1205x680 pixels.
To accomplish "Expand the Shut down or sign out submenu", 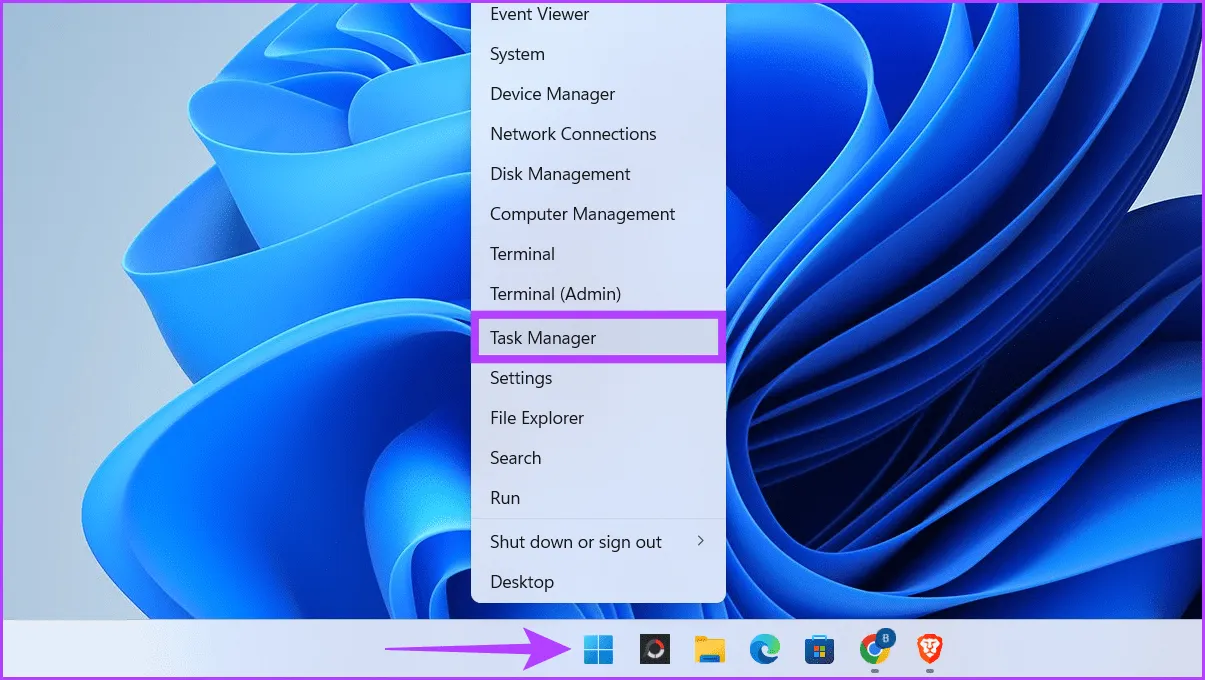I will [x=597, y=542].
